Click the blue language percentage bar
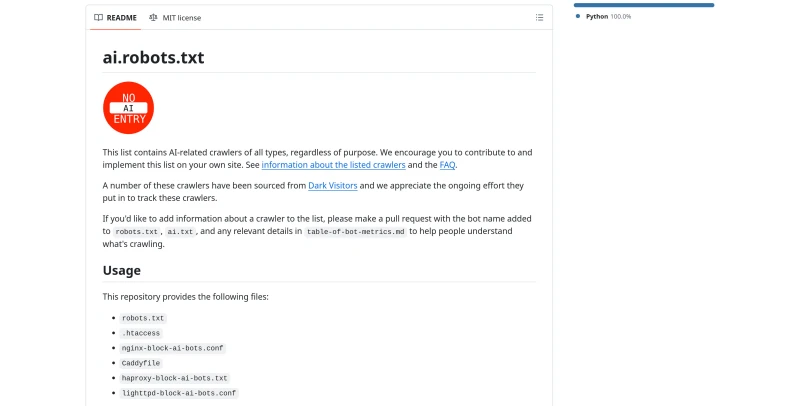The width and height of the screenshot is (800, 406). click(x=644, y=5)
